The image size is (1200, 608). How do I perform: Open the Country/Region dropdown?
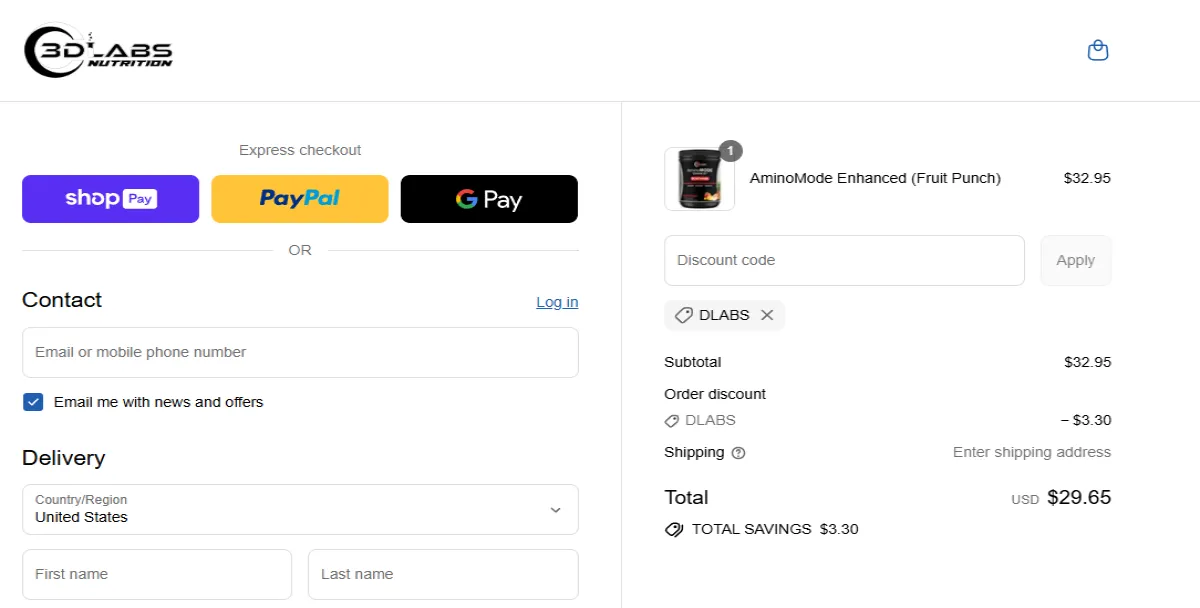(300, 509)
